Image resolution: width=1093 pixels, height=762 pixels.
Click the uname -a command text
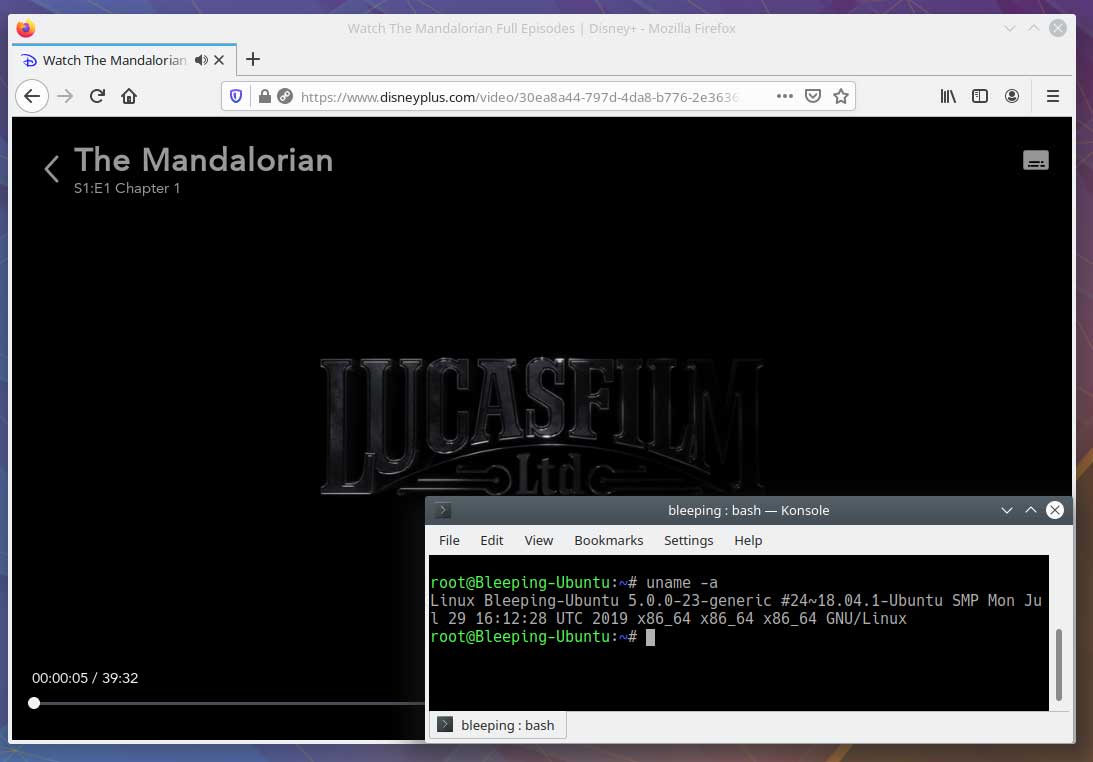(682, 582)
